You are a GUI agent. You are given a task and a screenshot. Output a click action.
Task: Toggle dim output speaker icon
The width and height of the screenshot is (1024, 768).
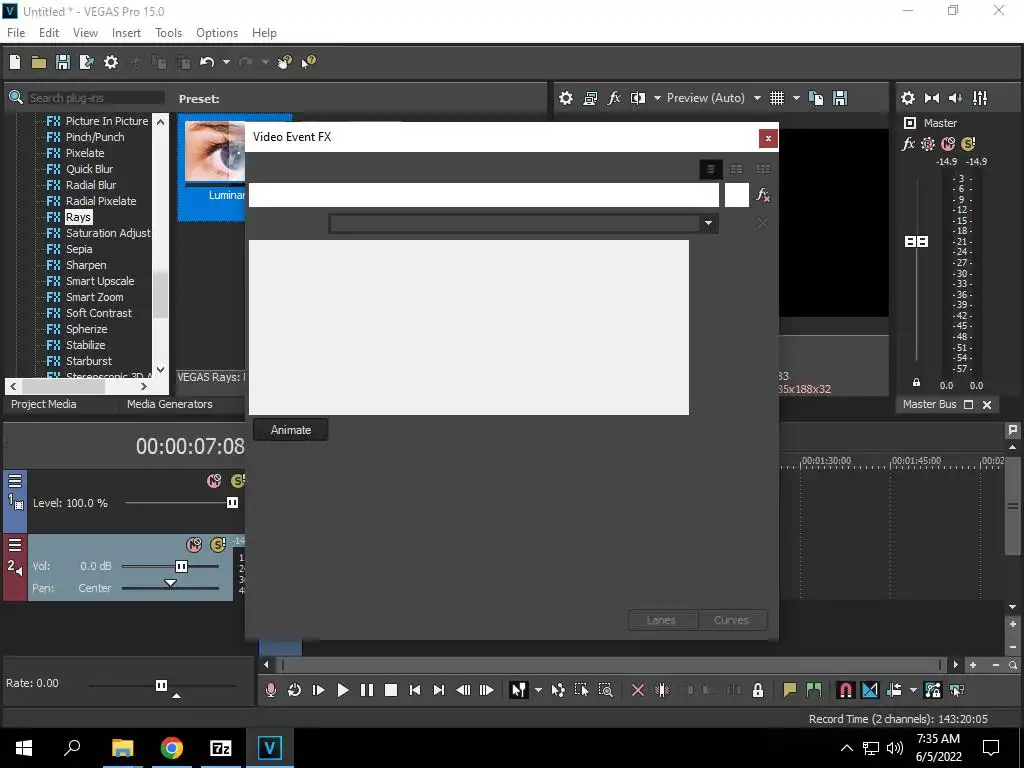click(x=955, y=98)
